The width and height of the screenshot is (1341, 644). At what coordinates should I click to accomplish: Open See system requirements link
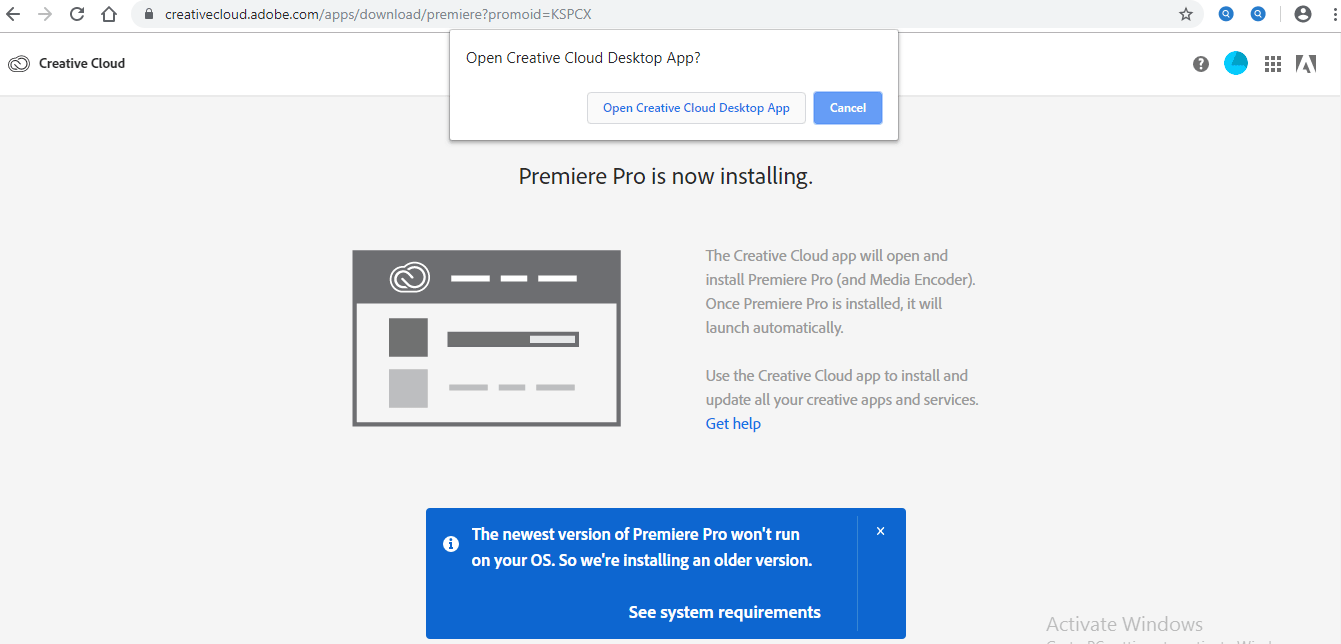(x=724, y=612)
